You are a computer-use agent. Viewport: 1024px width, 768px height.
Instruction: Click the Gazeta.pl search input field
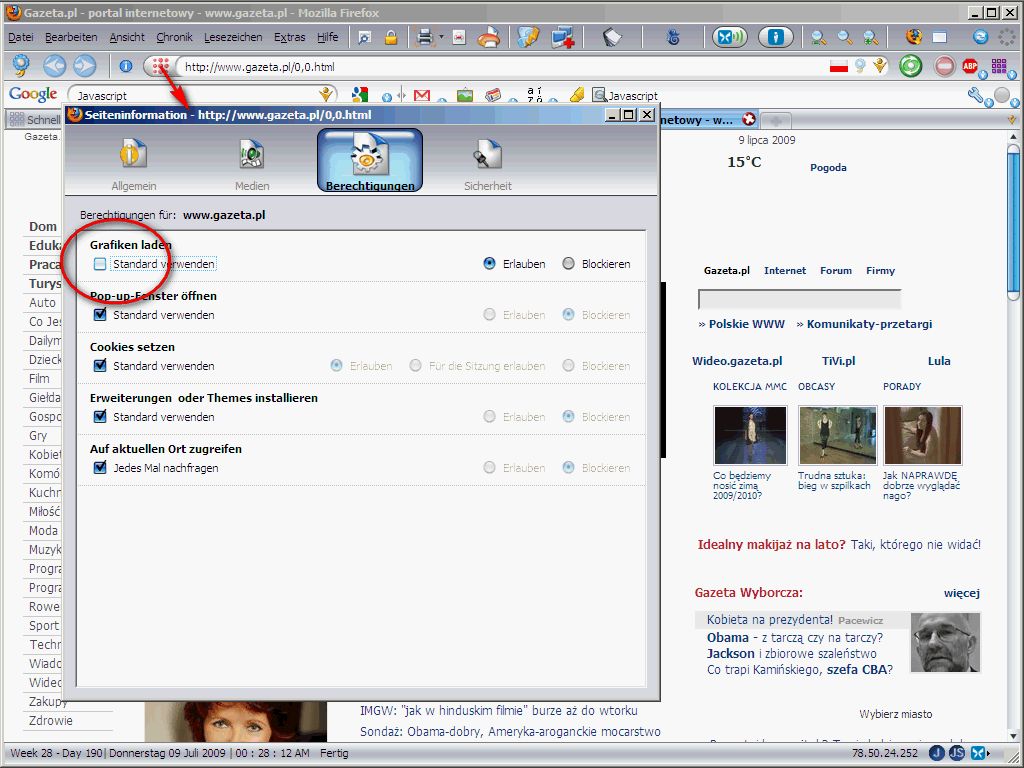point(799,299)
